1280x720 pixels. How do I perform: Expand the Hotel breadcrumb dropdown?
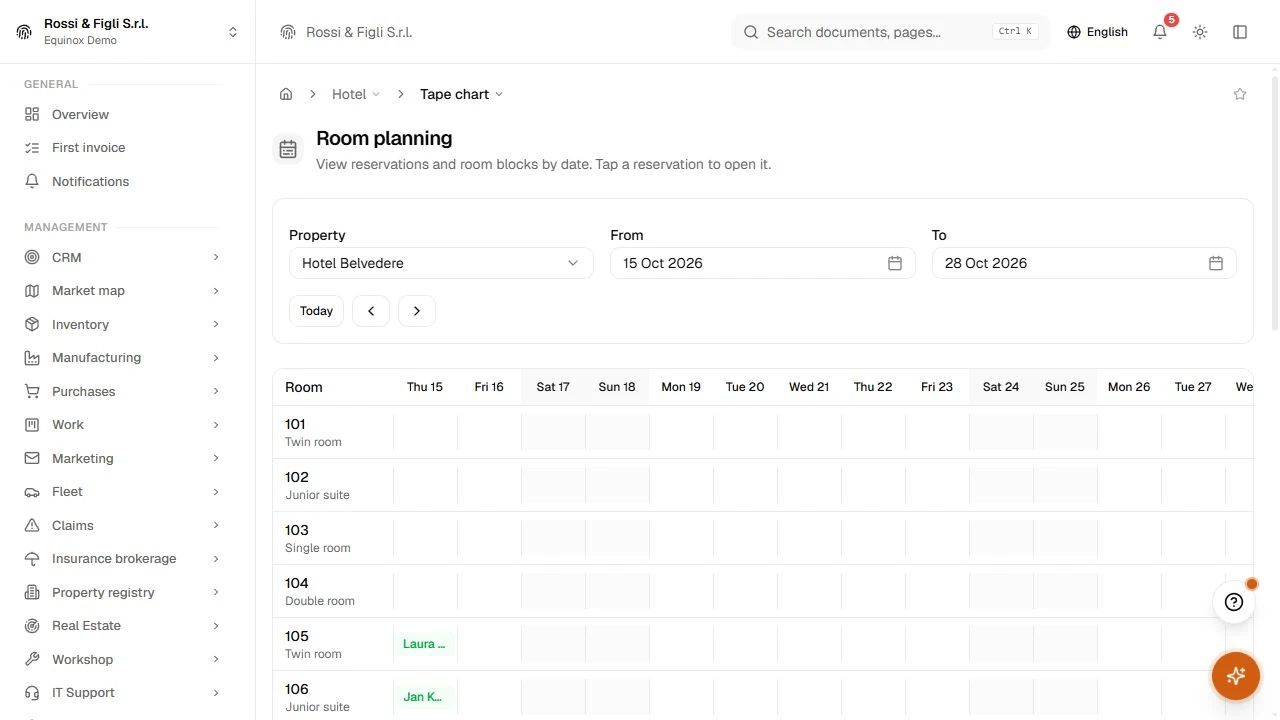pyautogui.click(x=356, y=94)
